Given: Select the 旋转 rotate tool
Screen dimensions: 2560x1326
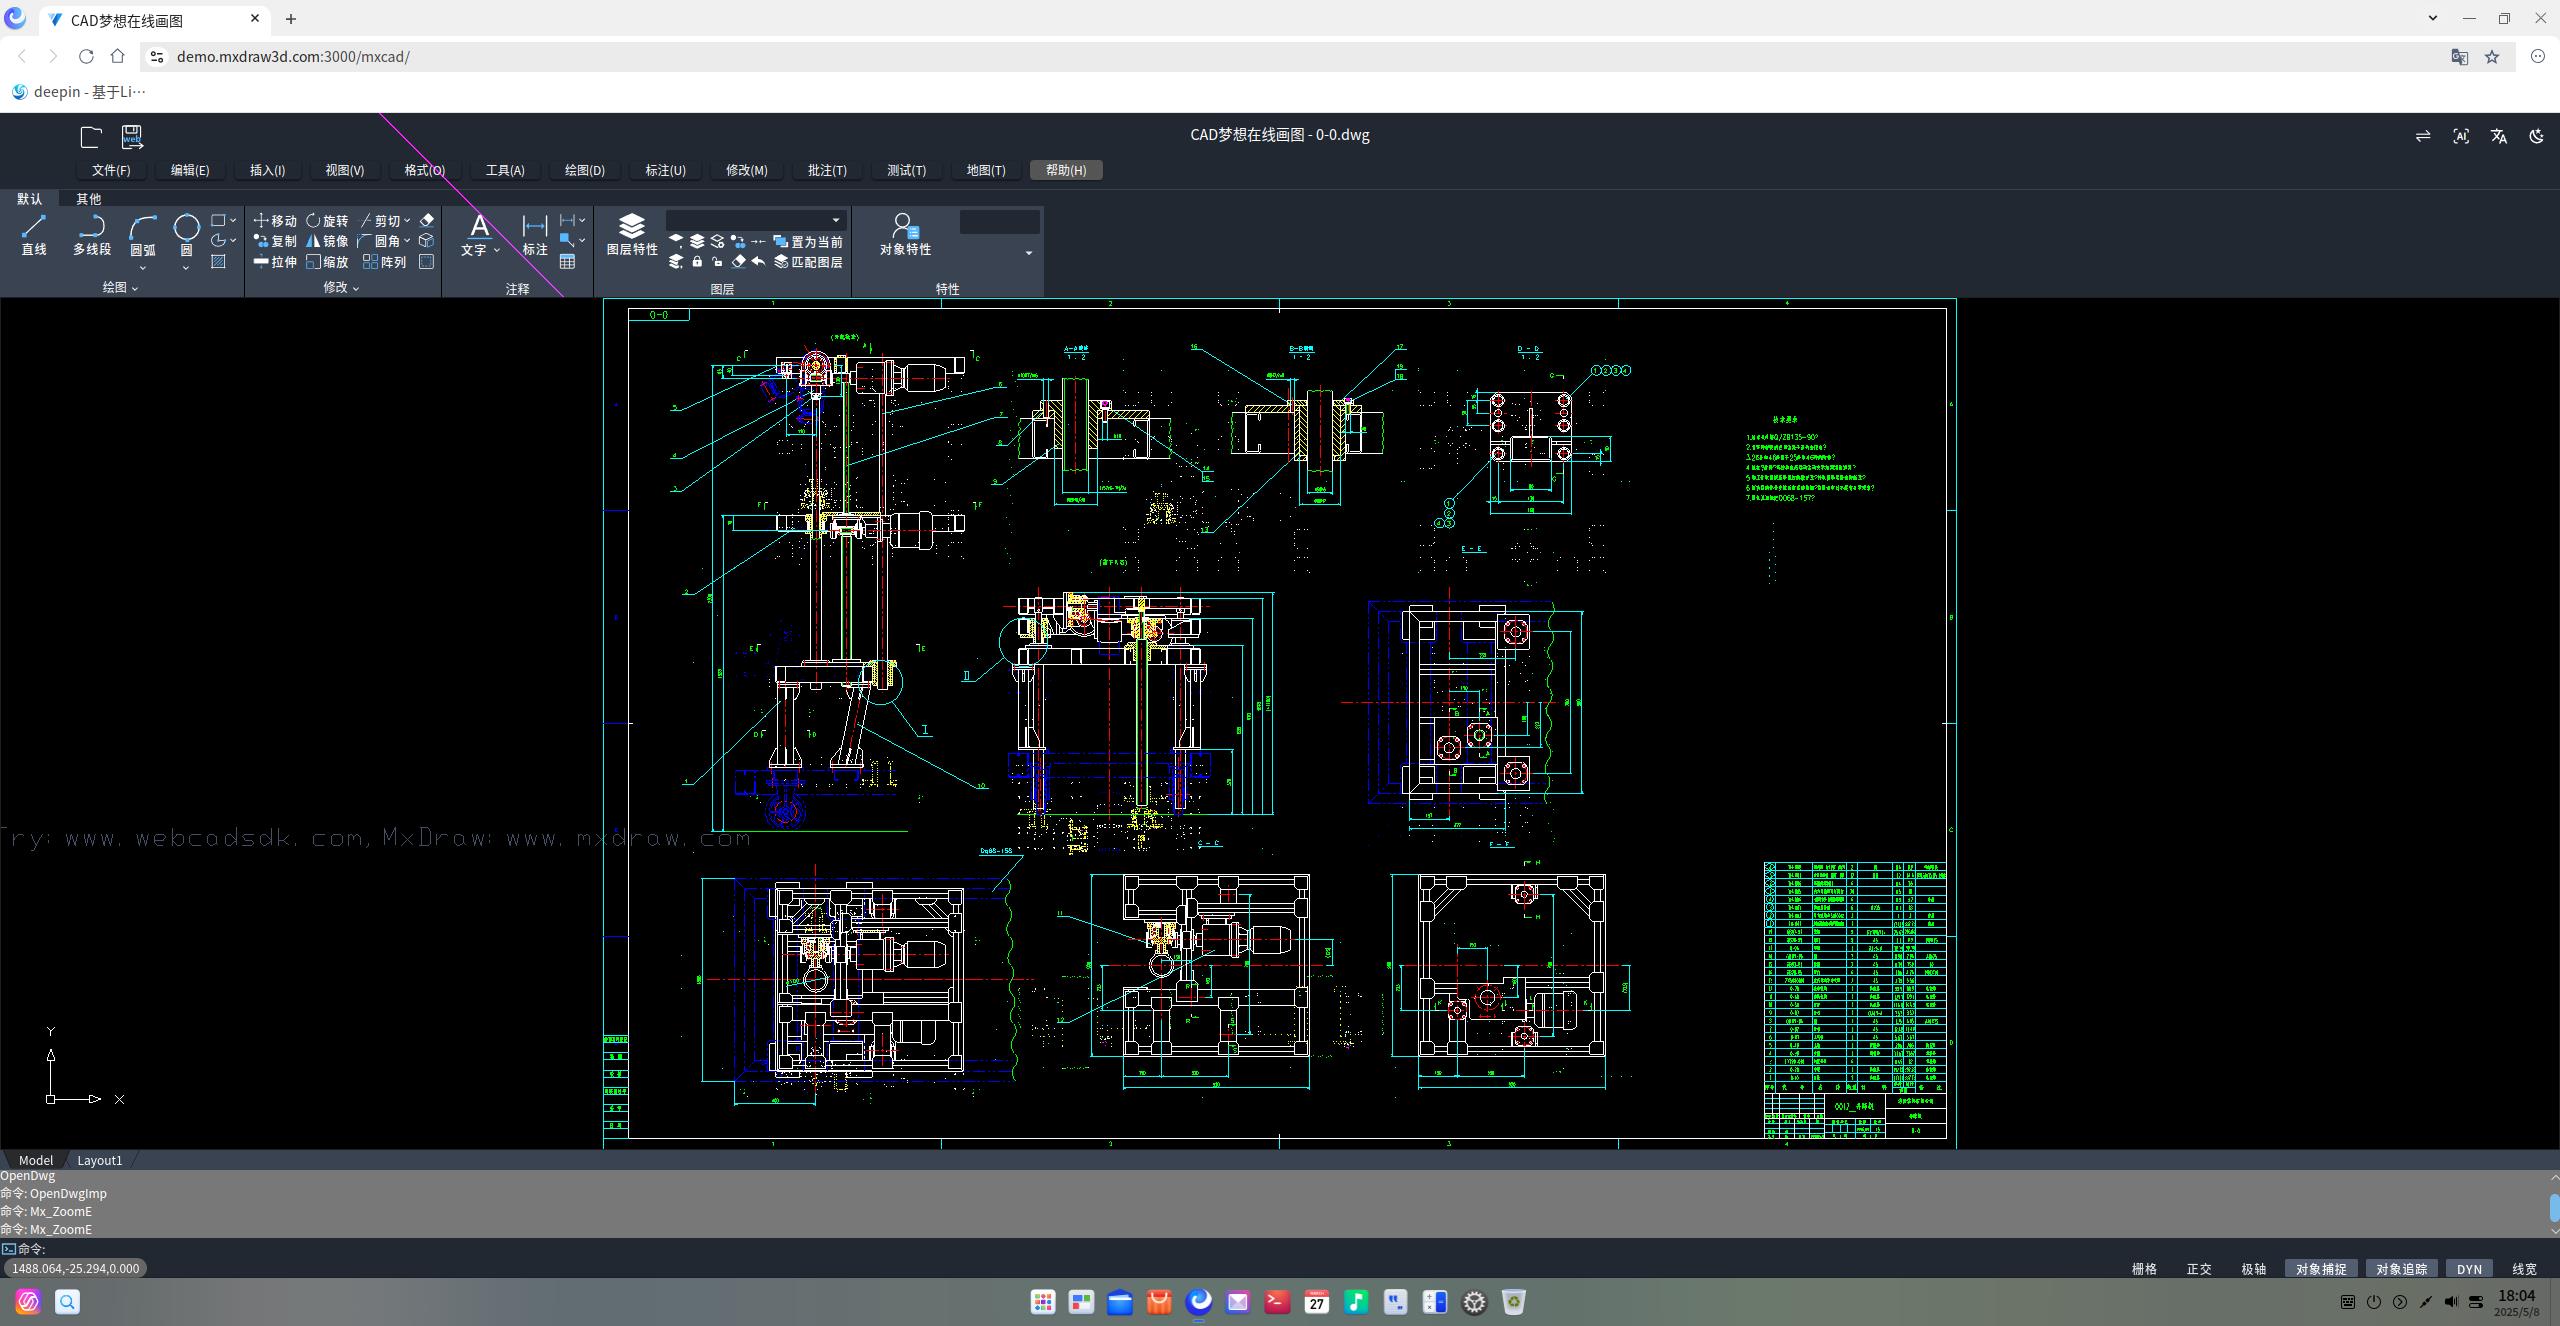Looking at the screenshot, I should pos(327,221).
